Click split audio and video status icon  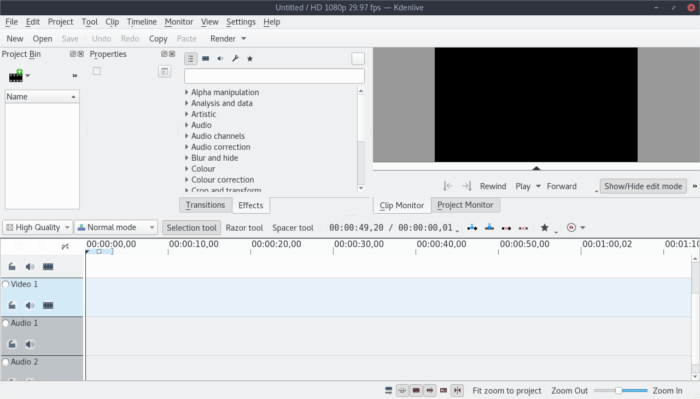pyautogui.click(x=389, y=391)
